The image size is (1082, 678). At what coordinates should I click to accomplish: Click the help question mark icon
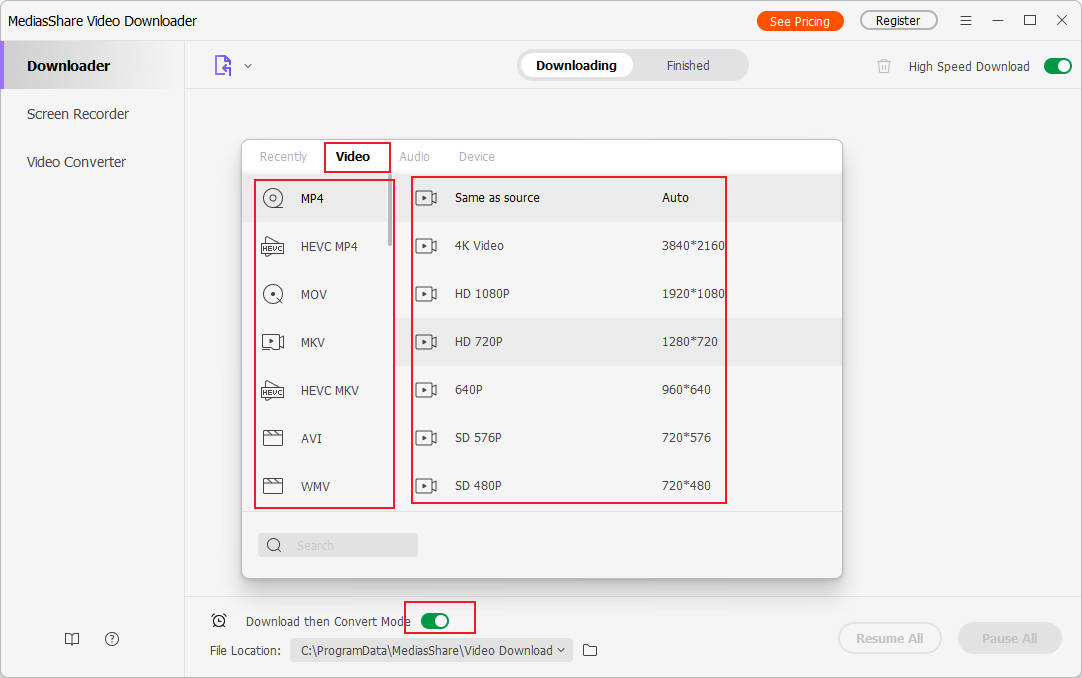tap(112, 639)
